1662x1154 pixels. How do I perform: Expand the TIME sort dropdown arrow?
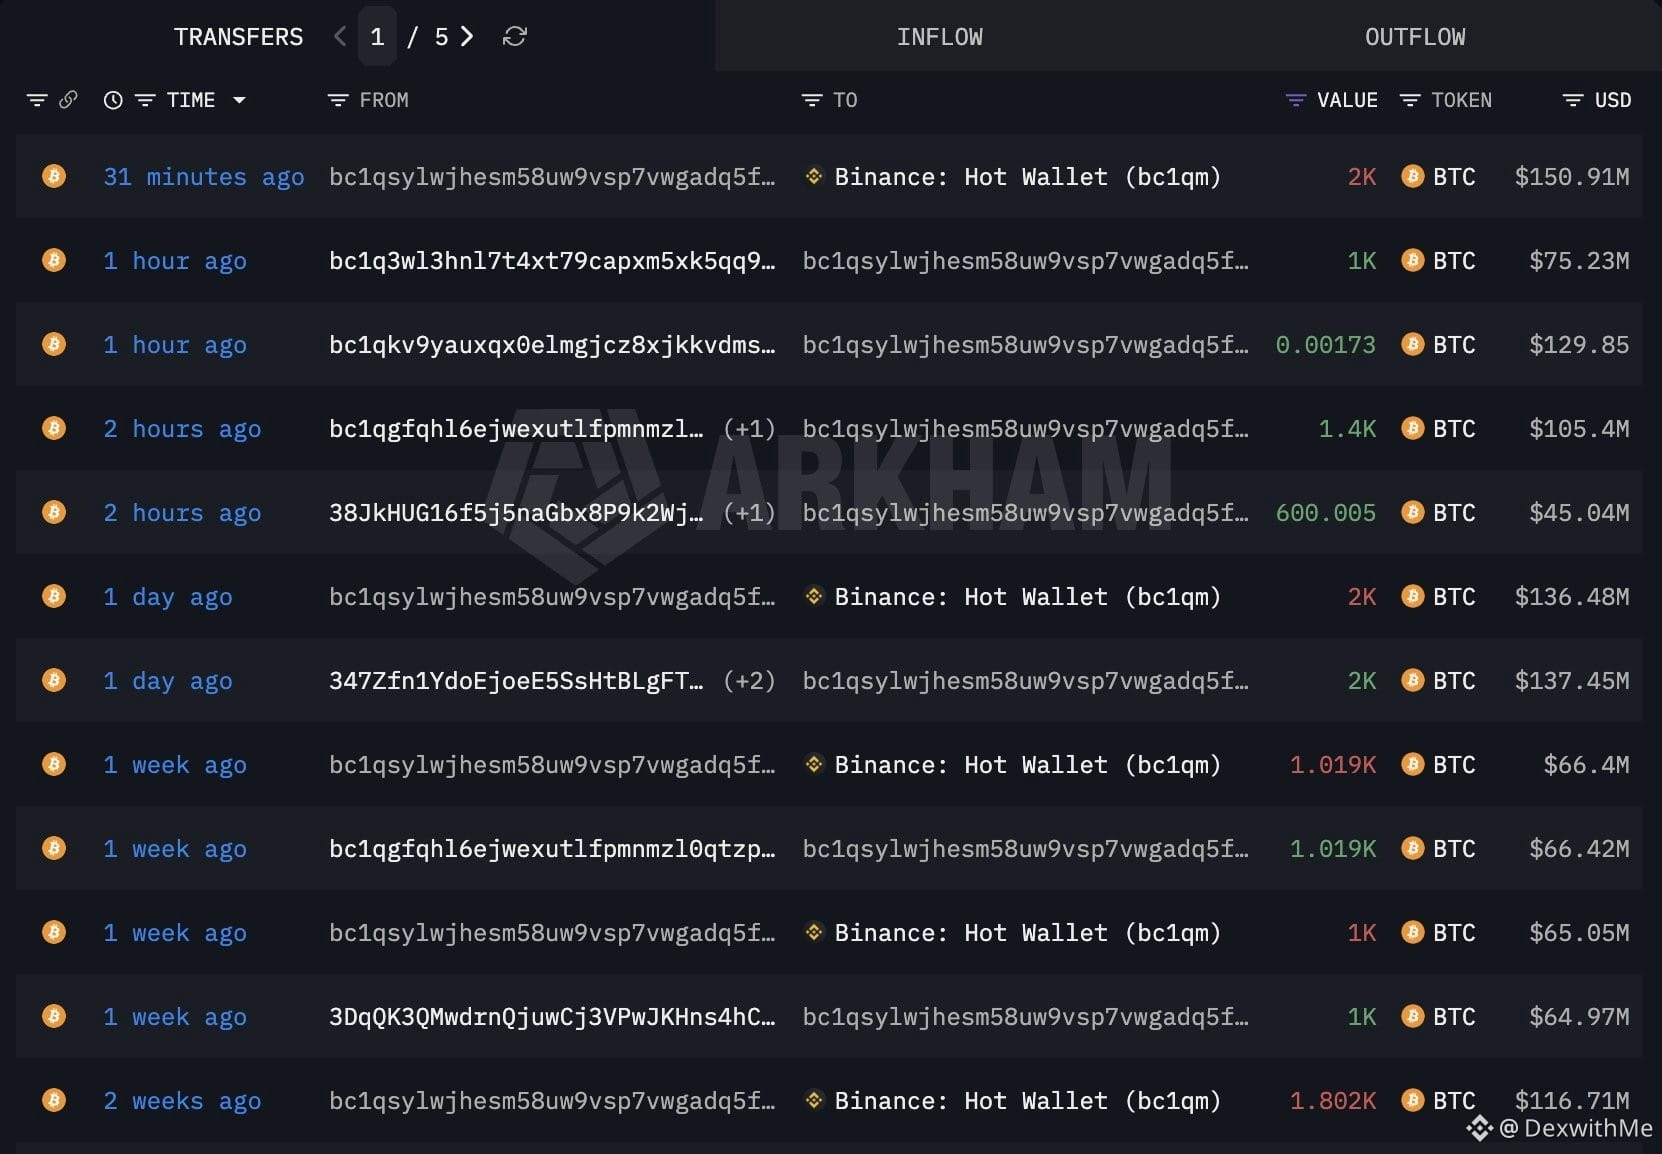pos(239,100)
